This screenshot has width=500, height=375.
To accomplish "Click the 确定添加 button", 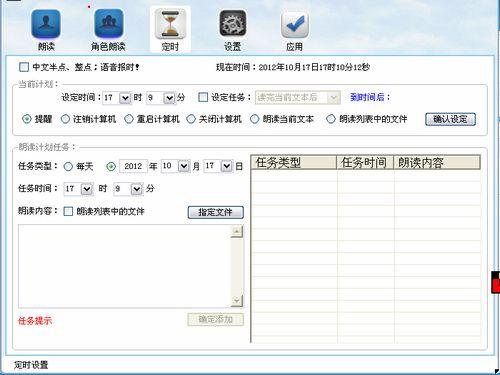I will [216, 320].
